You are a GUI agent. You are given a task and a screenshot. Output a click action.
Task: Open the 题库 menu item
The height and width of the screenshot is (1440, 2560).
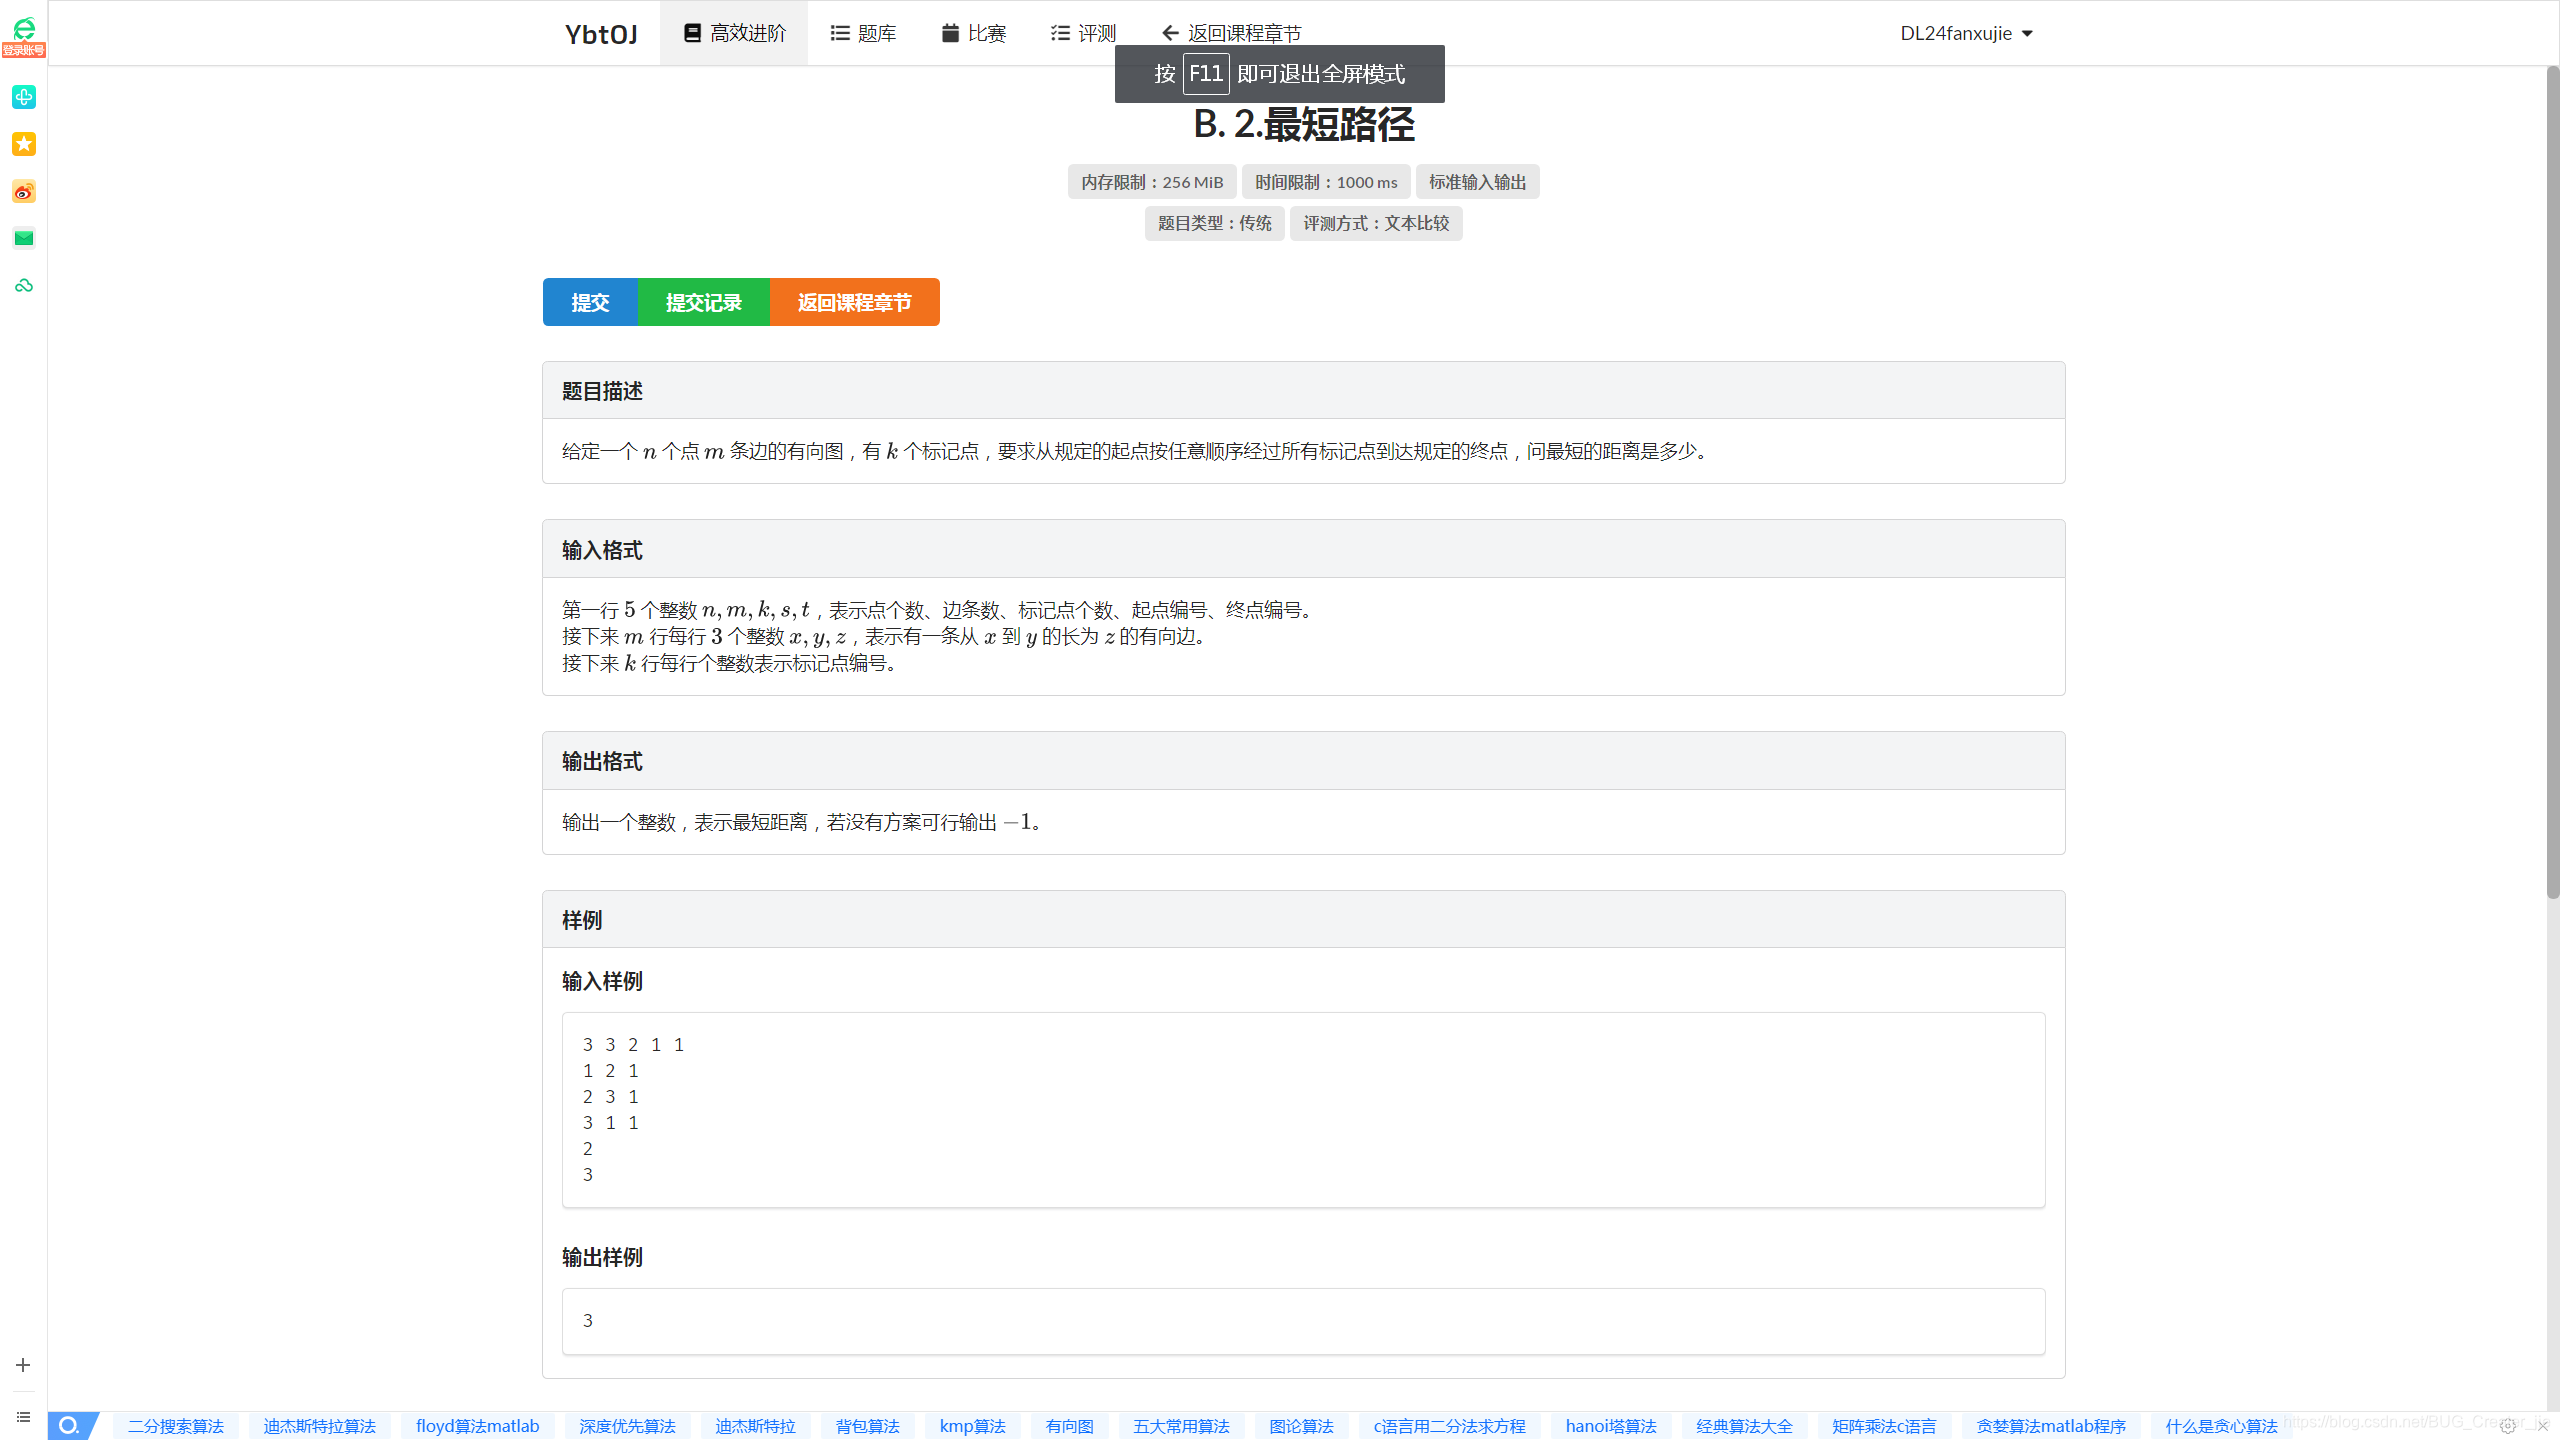[x=862, y=32]
